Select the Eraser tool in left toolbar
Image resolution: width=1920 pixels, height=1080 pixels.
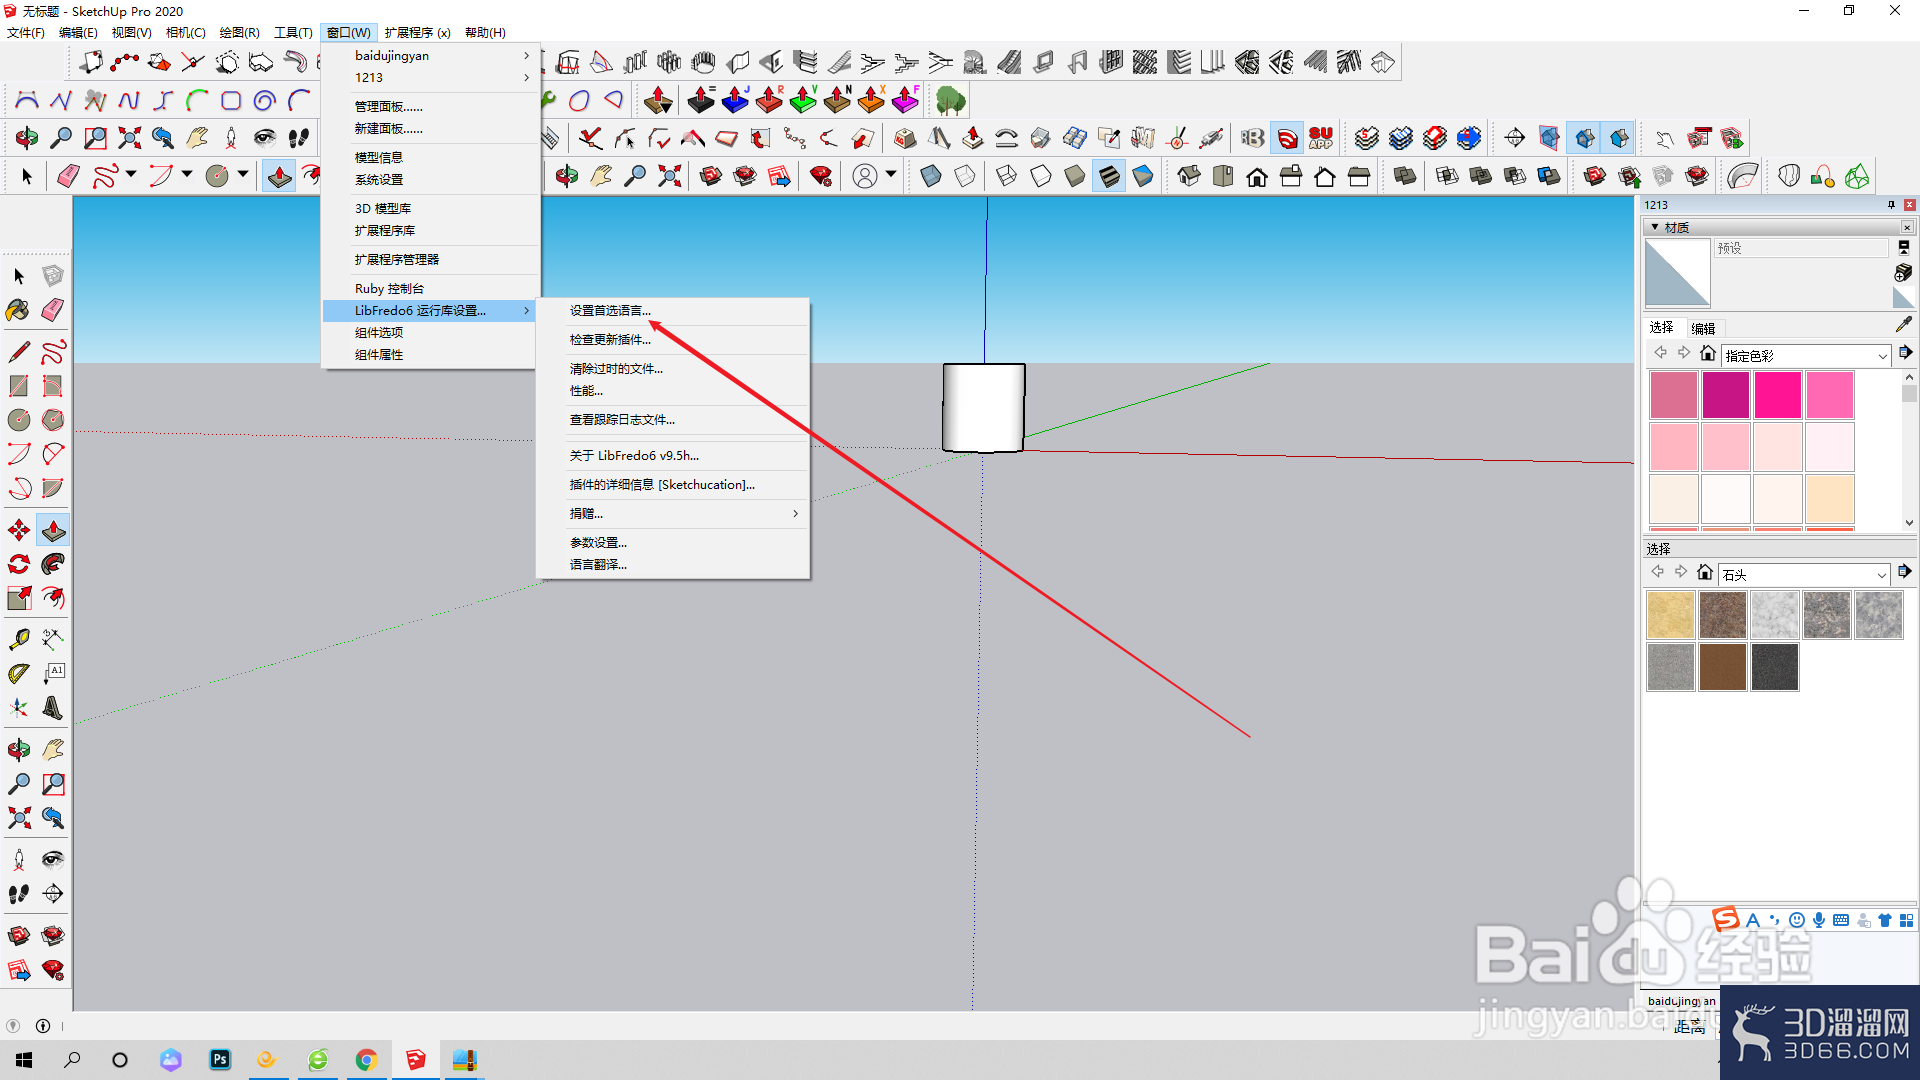click(53, 310)
